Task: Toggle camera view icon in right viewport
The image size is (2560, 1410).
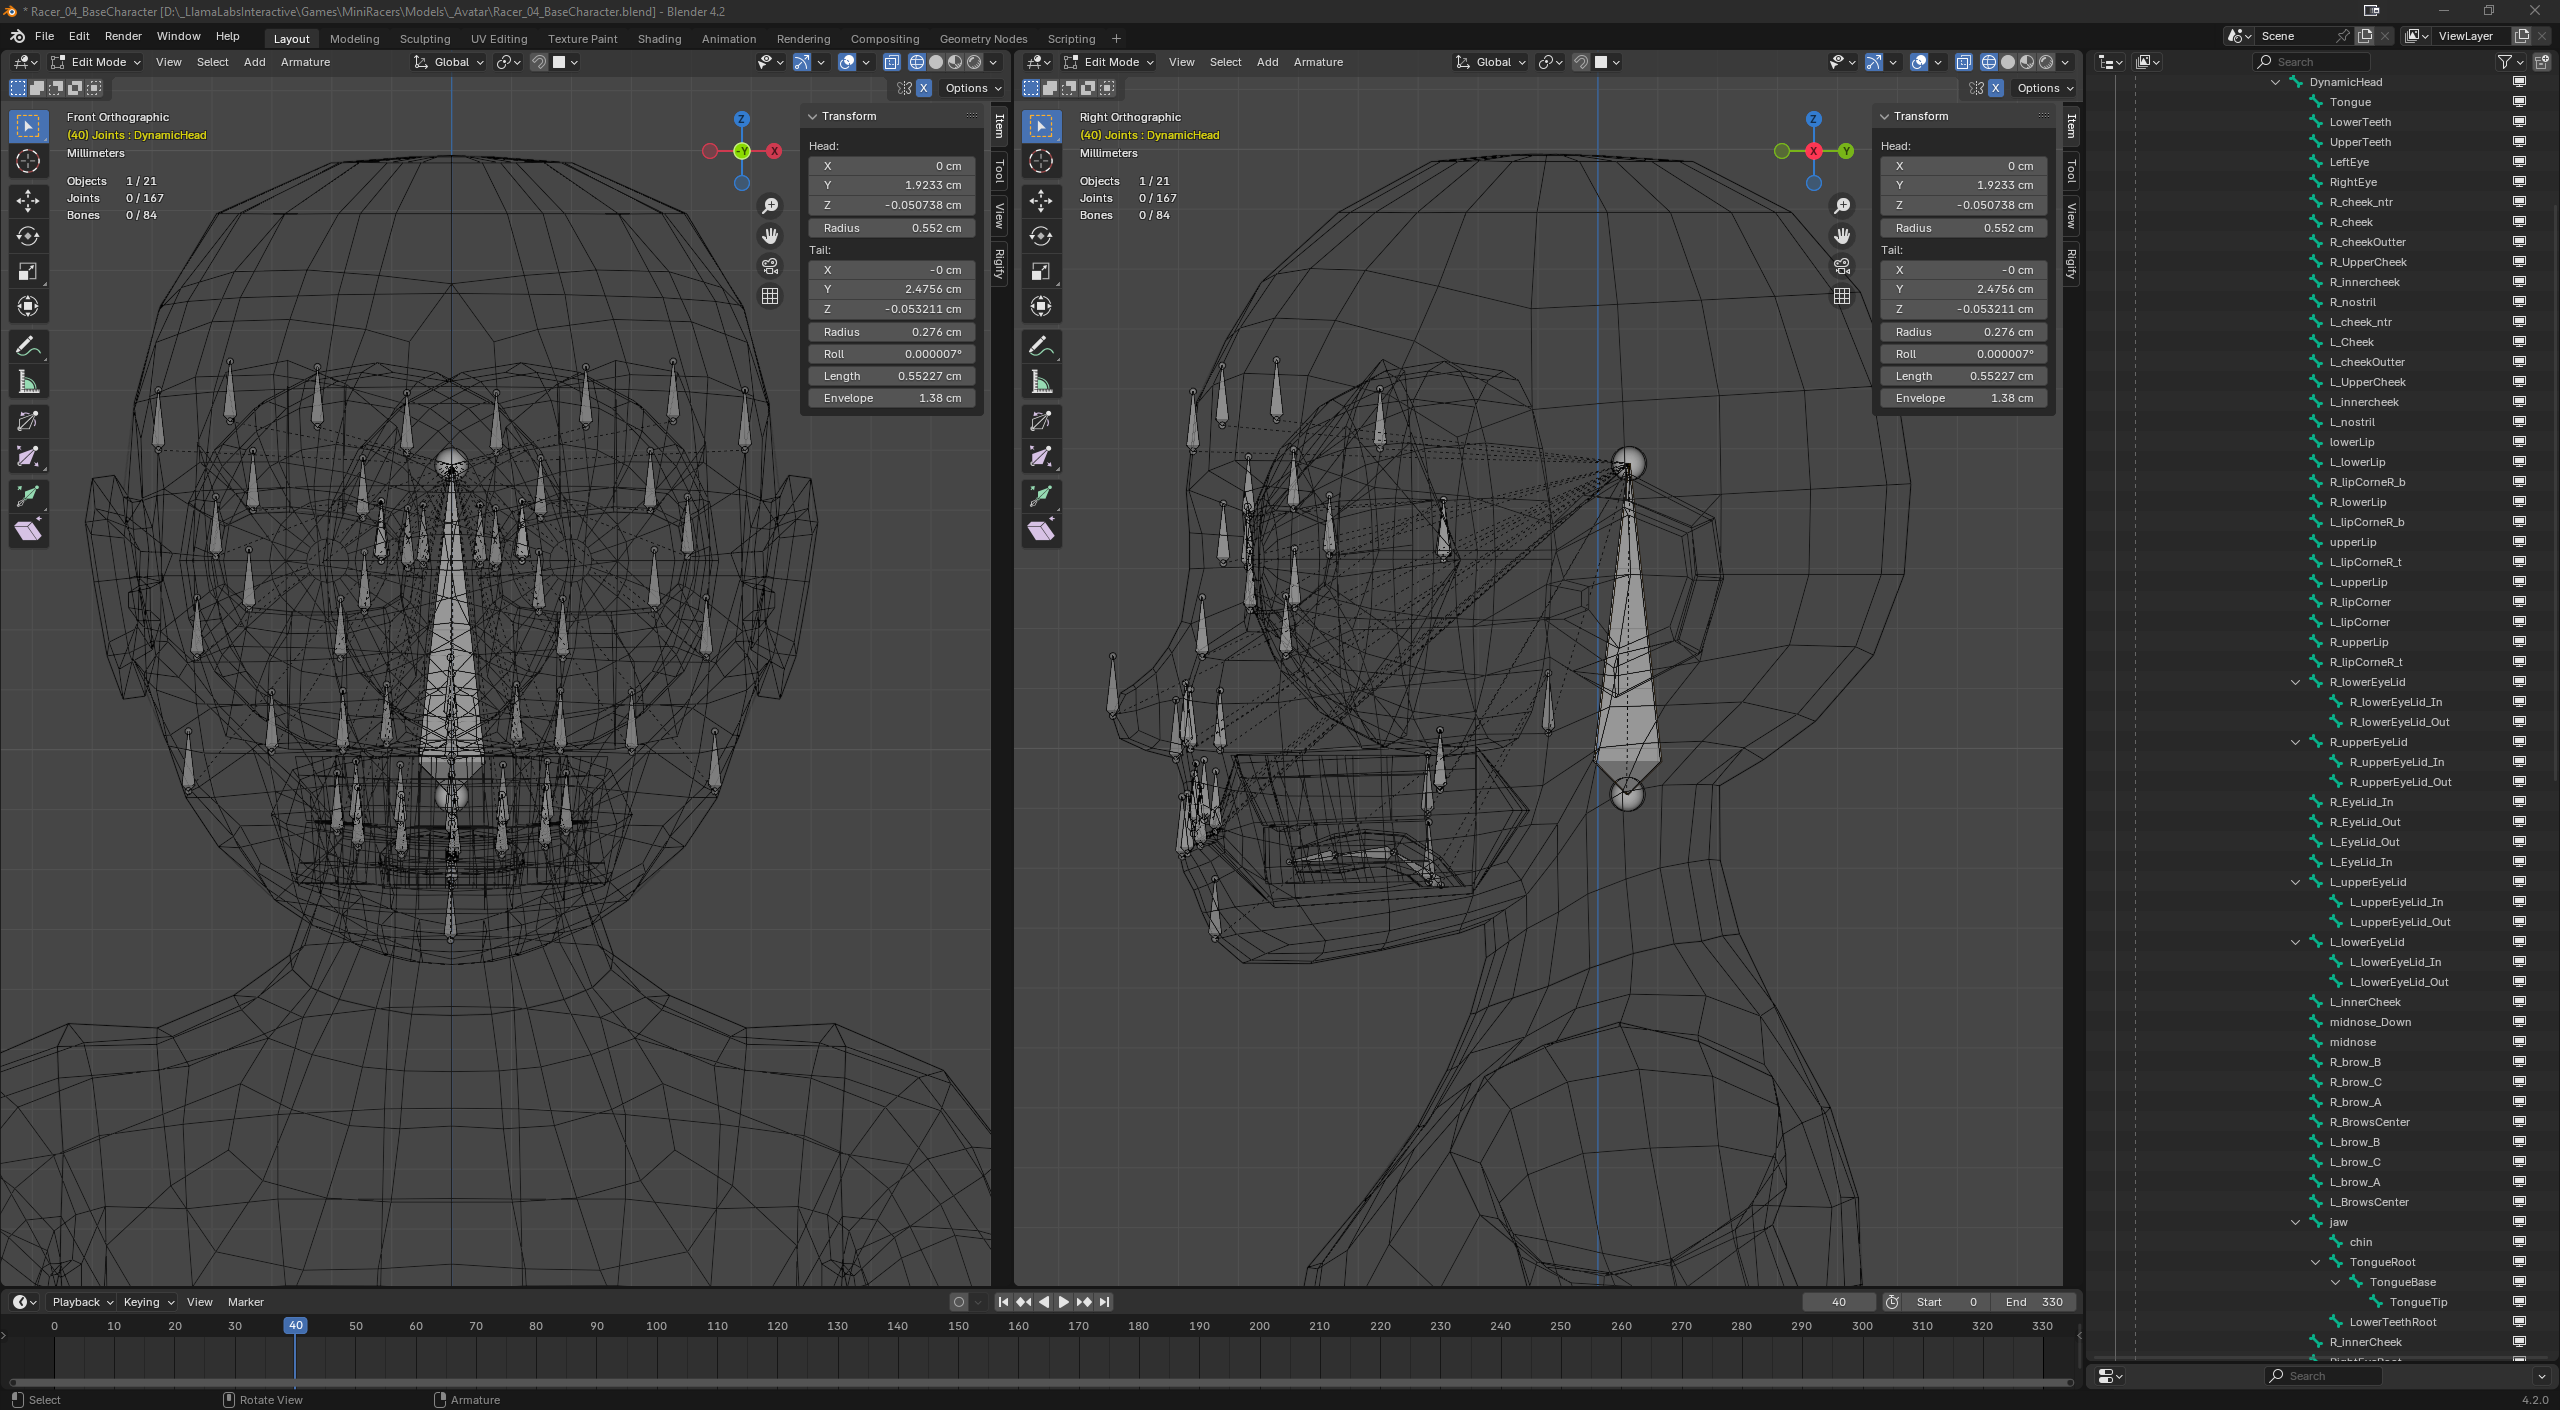Action: point(1842,266)
